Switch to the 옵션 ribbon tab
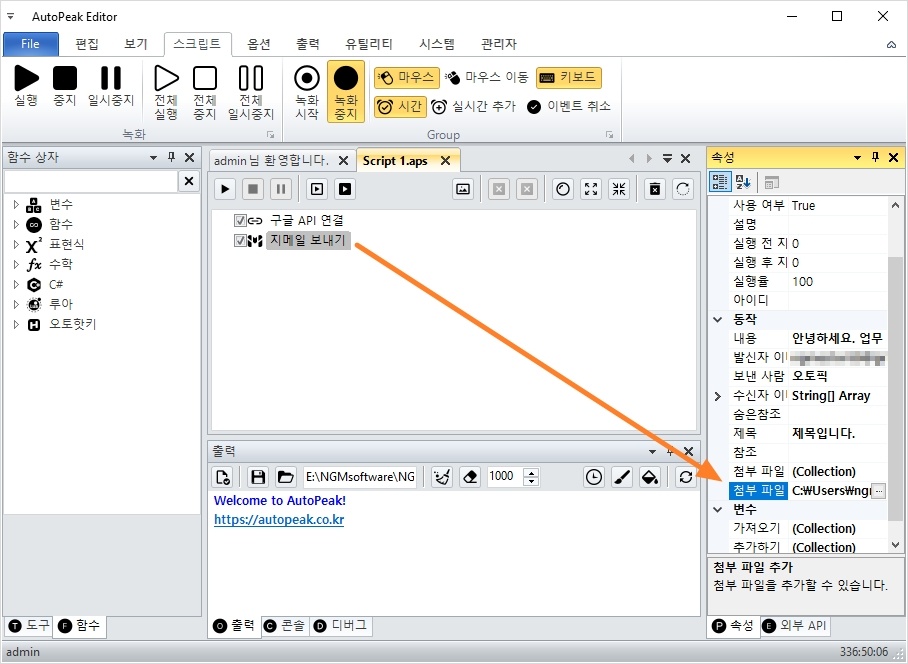Screen dimensions: 908x664 [259, 44]
